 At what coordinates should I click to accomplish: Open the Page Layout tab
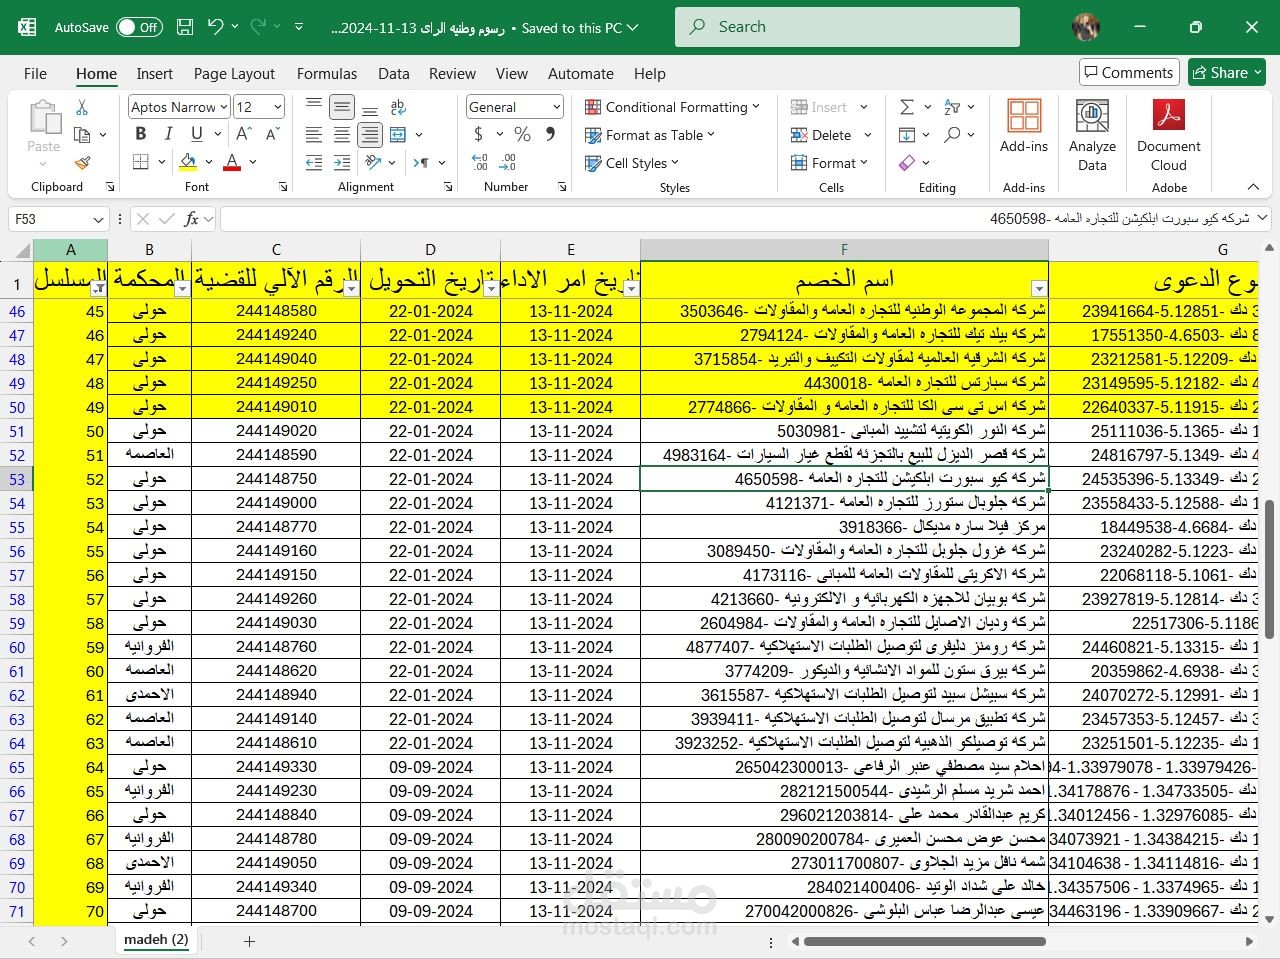[x=234, y=73]
